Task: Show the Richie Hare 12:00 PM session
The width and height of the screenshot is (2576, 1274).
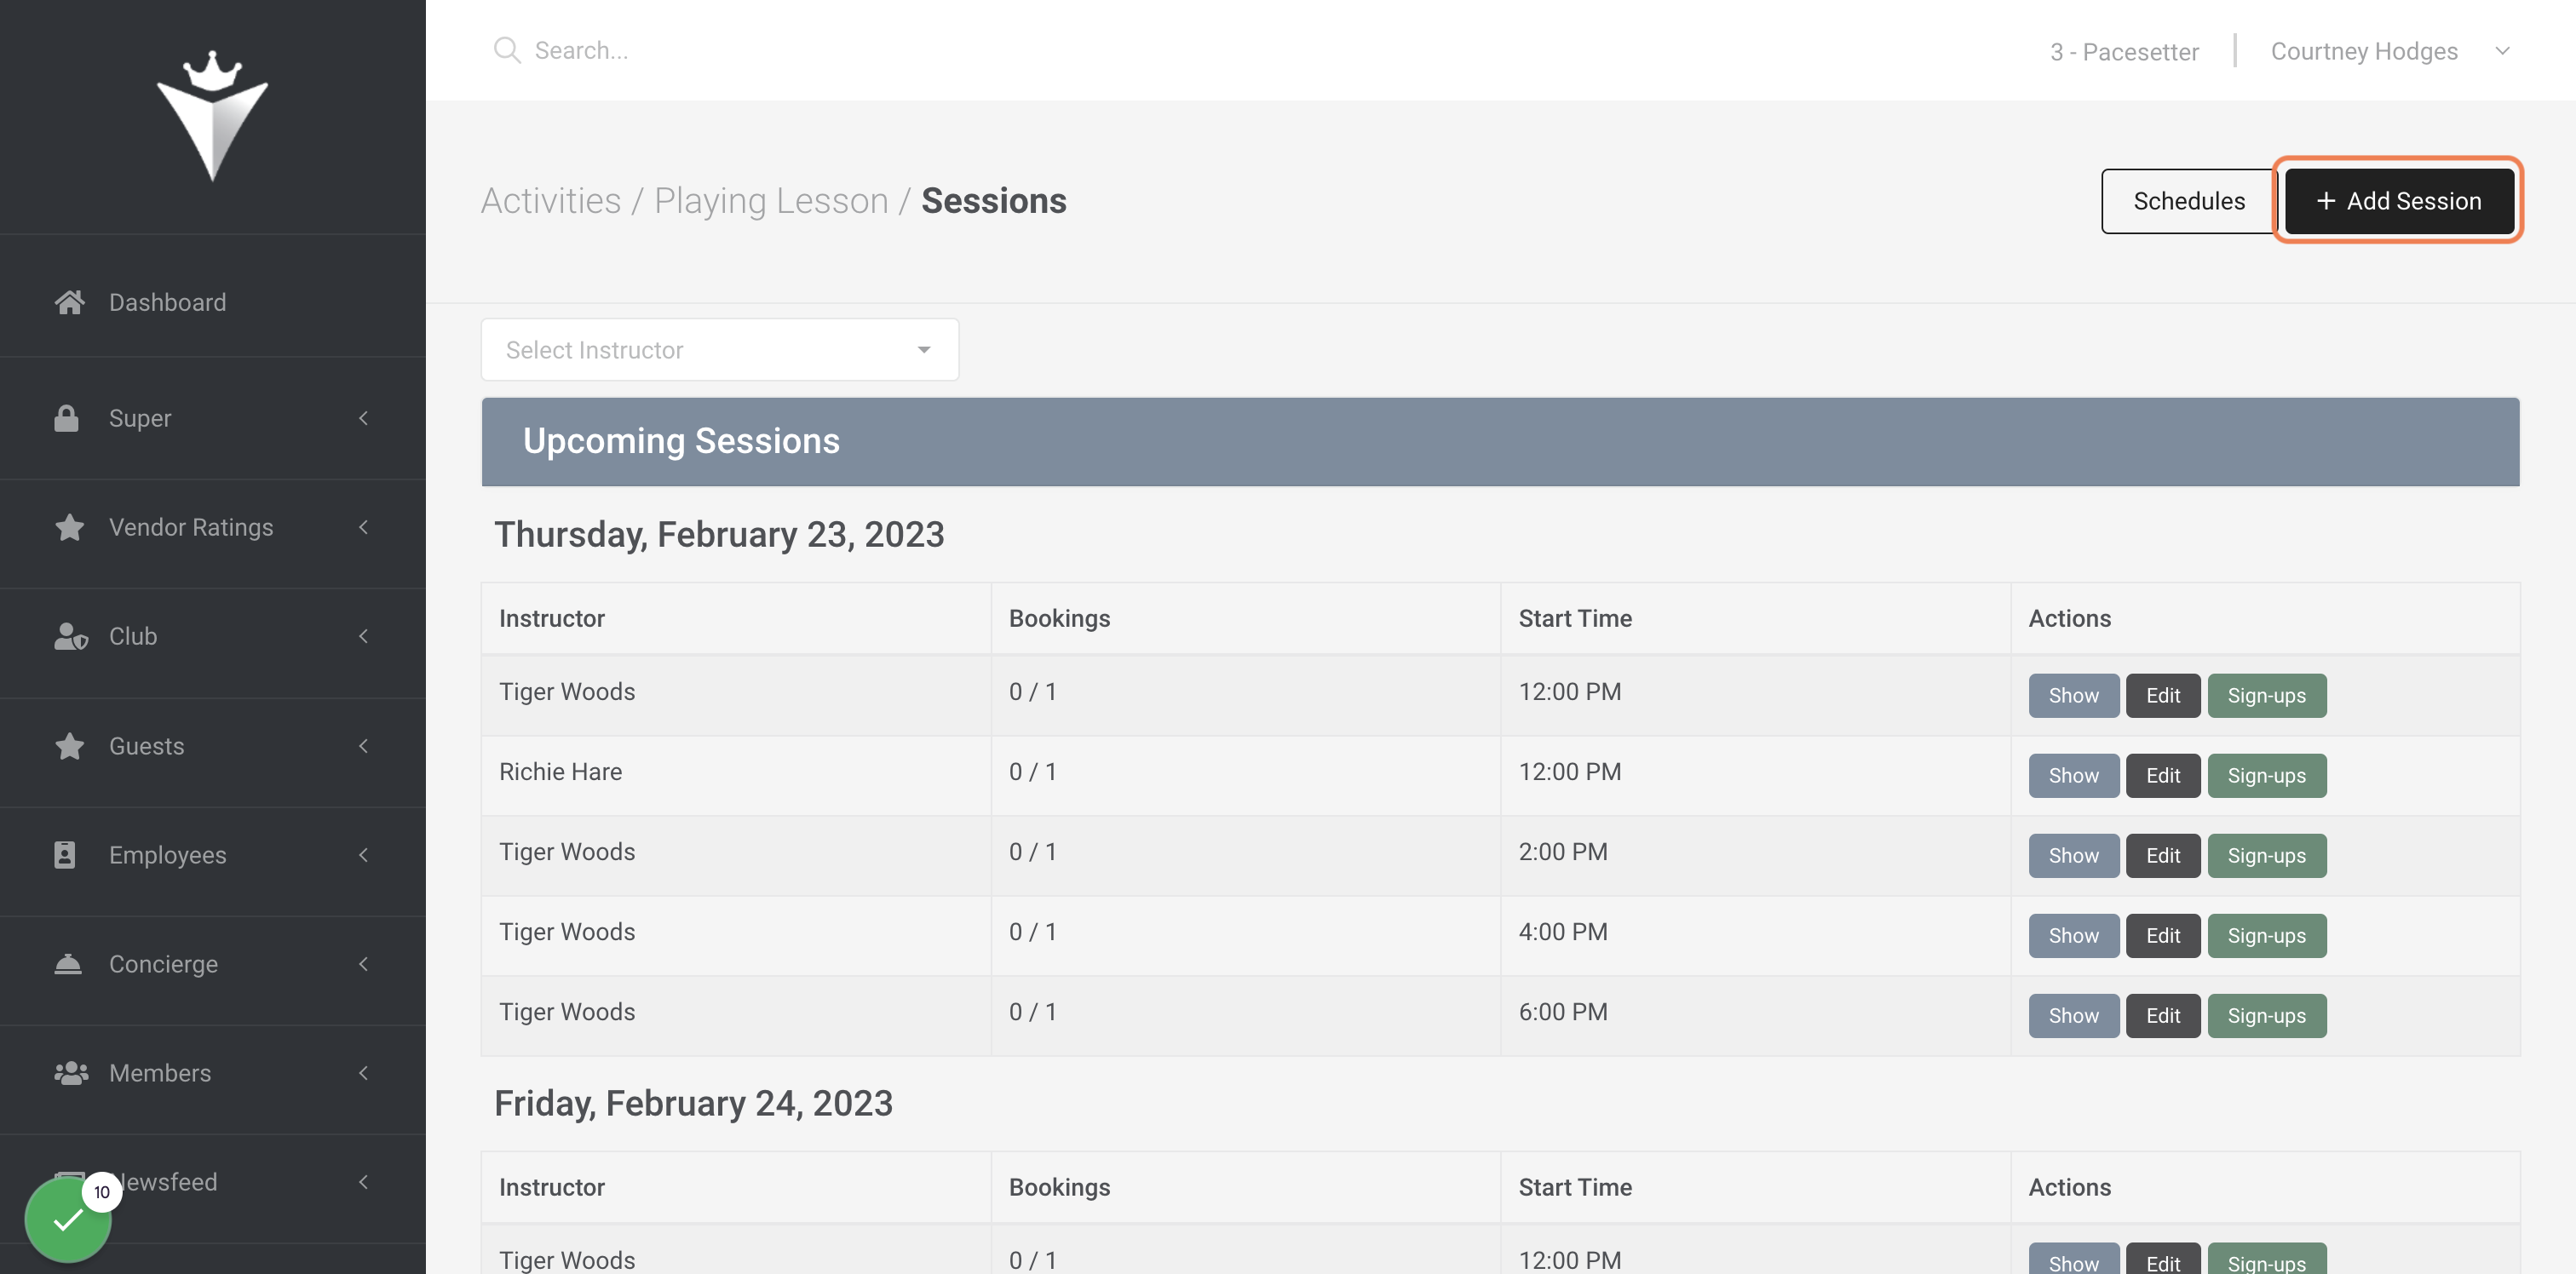Action: (x=2073, y=775)
